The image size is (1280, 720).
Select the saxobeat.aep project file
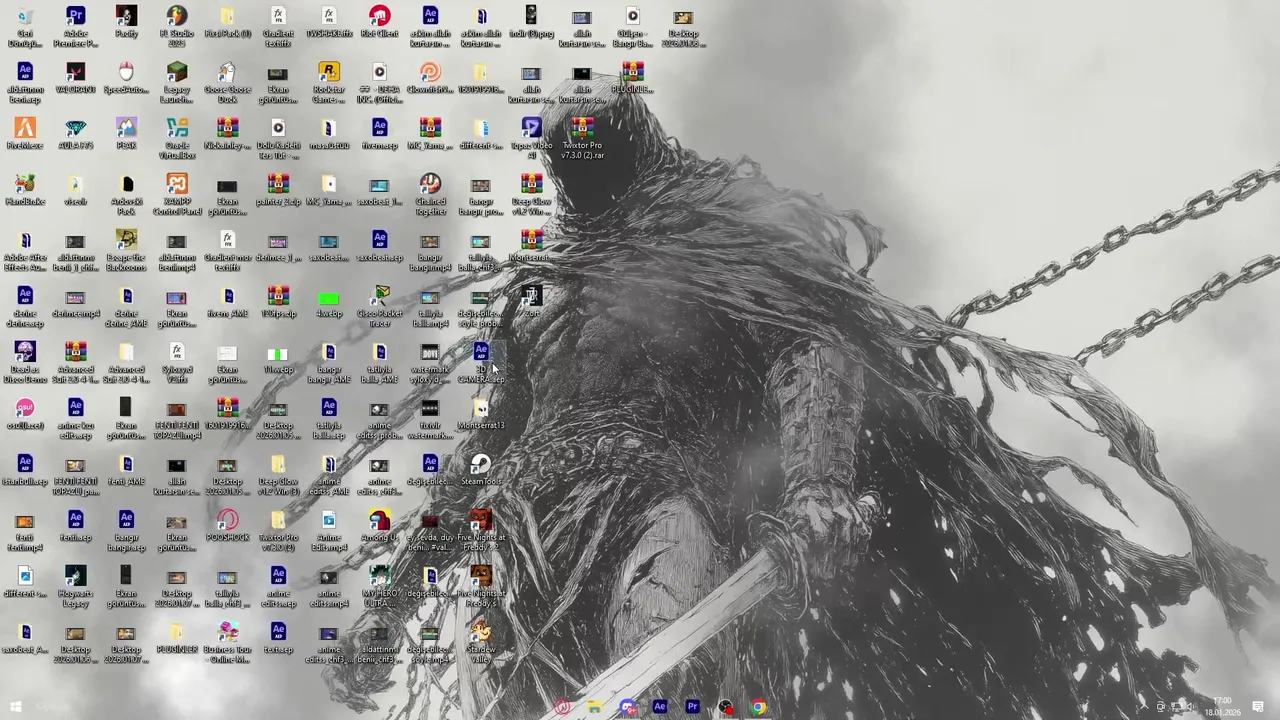point(379,246)
